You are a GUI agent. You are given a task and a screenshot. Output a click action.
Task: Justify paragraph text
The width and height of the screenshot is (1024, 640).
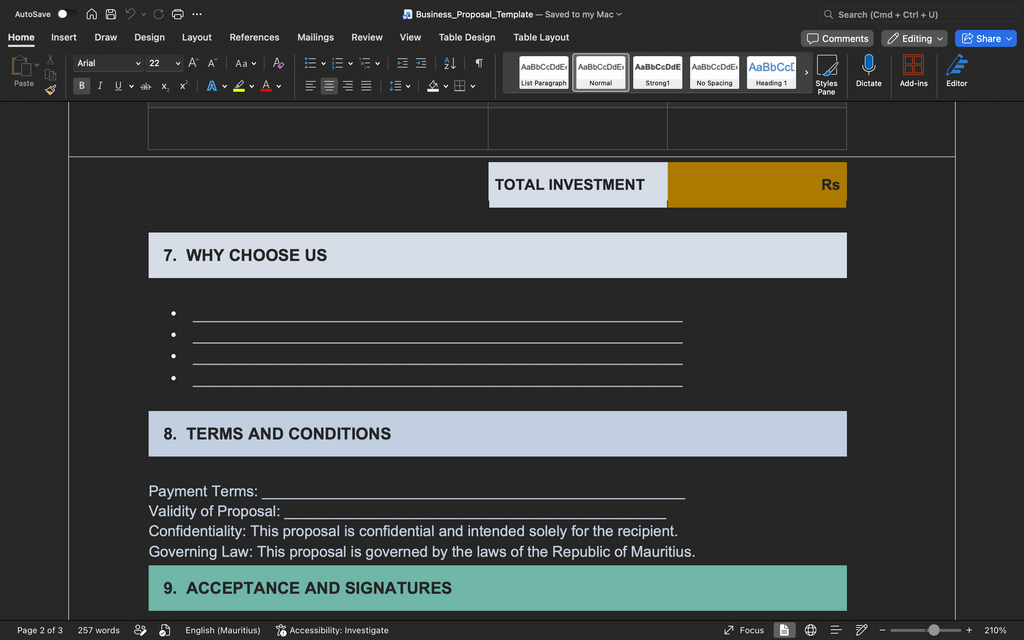(366, 86)
